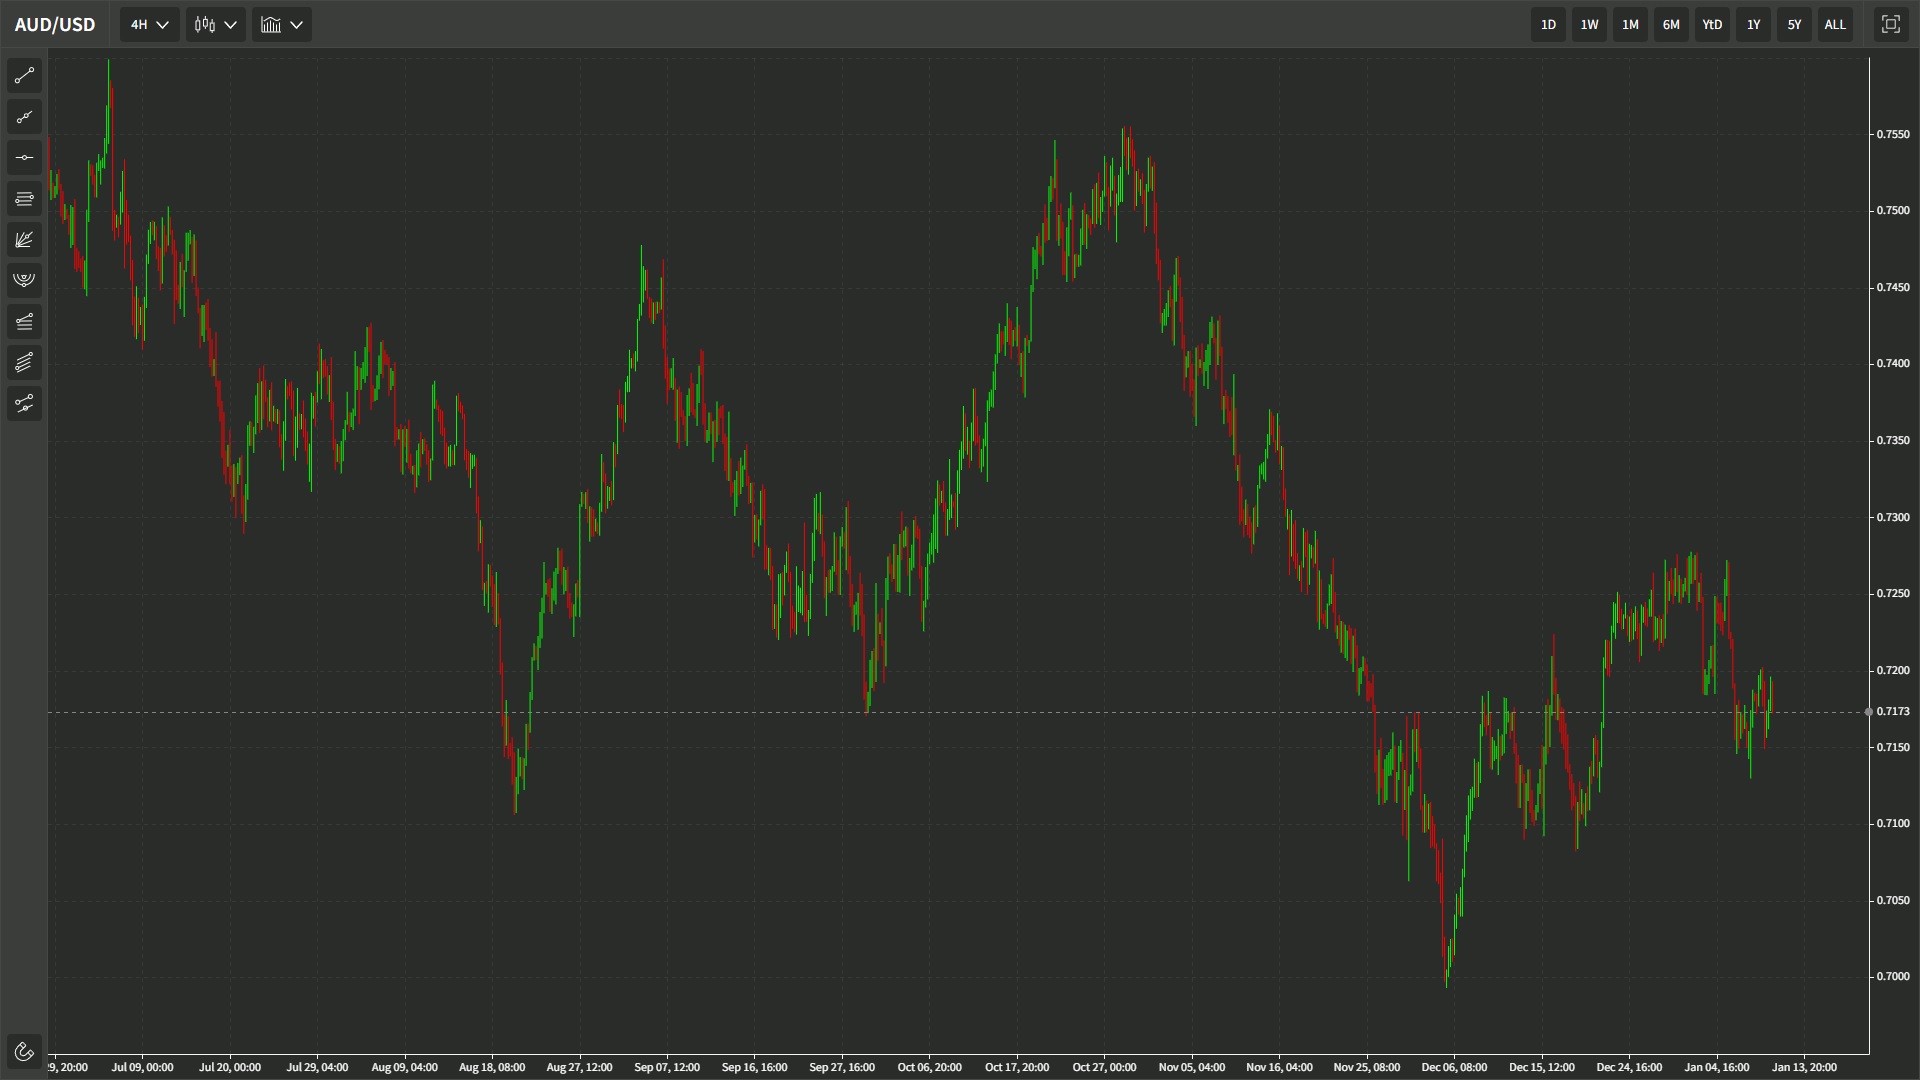Open the candlestick chart type dropdown
This screenshot has height=1080, width=1920.
(x=216, y=25)
